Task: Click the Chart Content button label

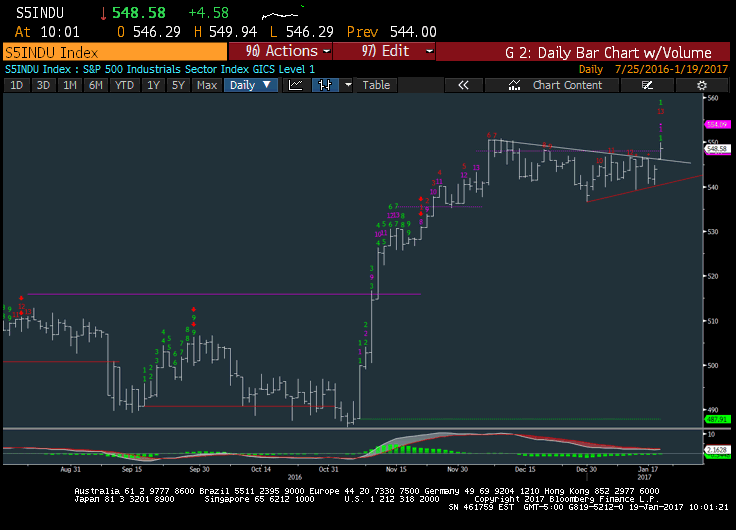Action: pyautogui.click(x=567, y=85)
